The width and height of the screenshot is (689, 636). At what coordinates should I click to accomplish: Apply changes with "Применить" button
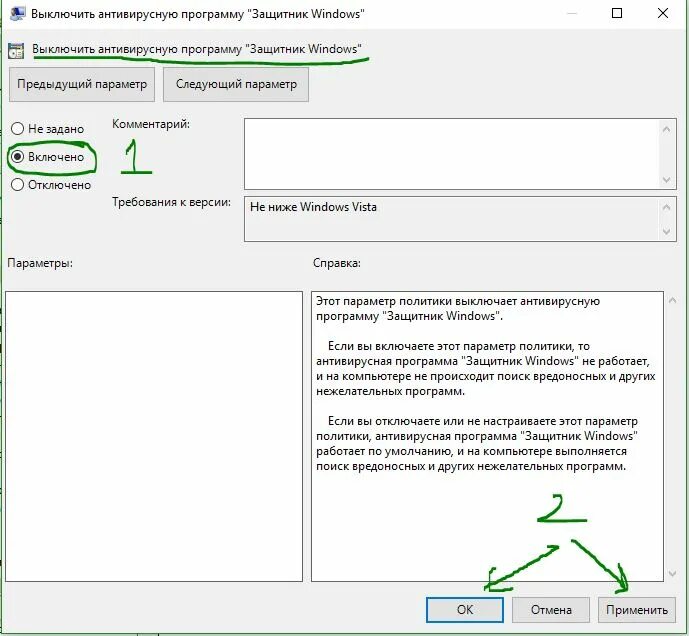pos(637,610)
